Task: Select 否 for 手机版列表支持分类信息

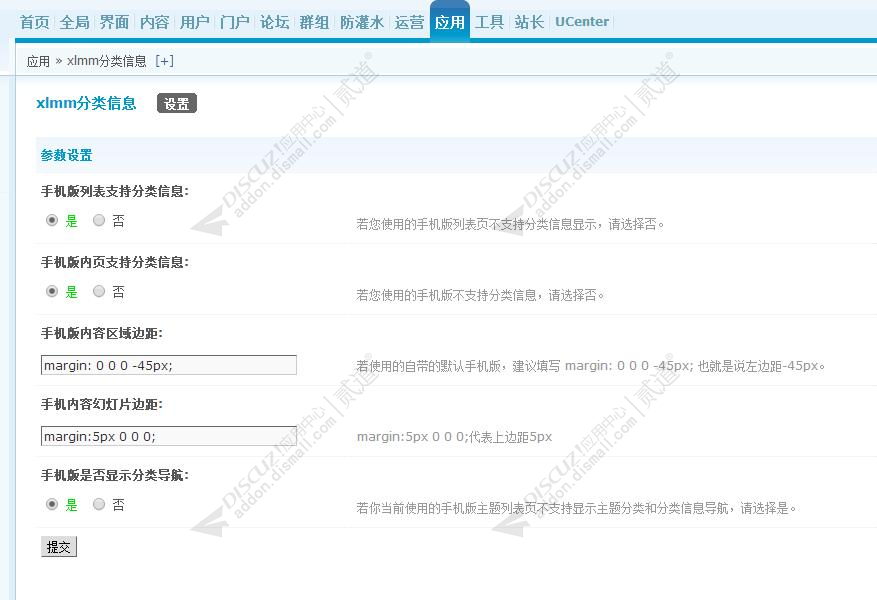Action: pos(99,220)
